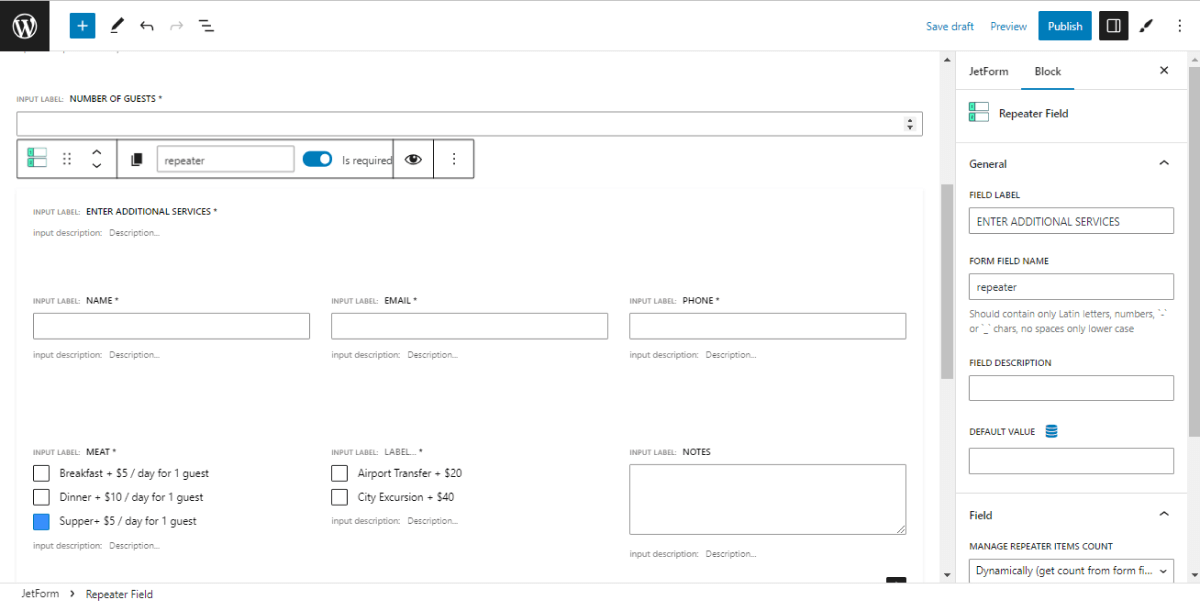
Task: Click inside the Field Label input
Action: pyautogui.click(x=1071, y=220)
